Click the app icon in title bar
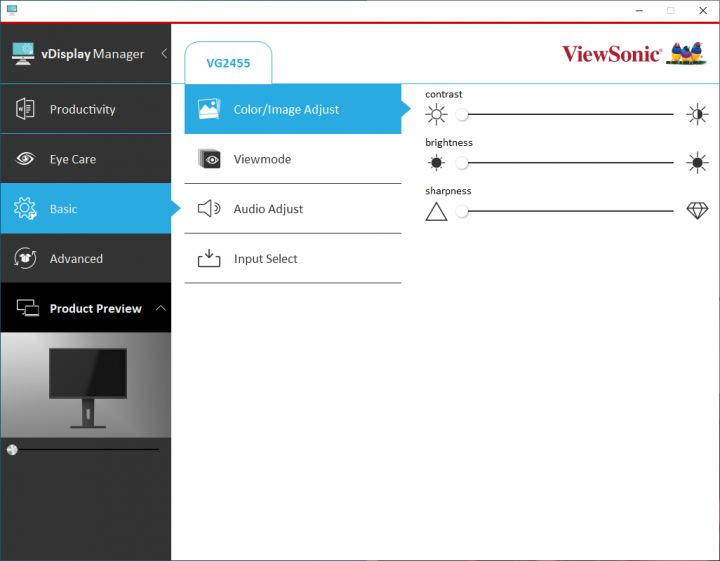The height and width of the screenshot is (561, 720). [x=12, y=10]
